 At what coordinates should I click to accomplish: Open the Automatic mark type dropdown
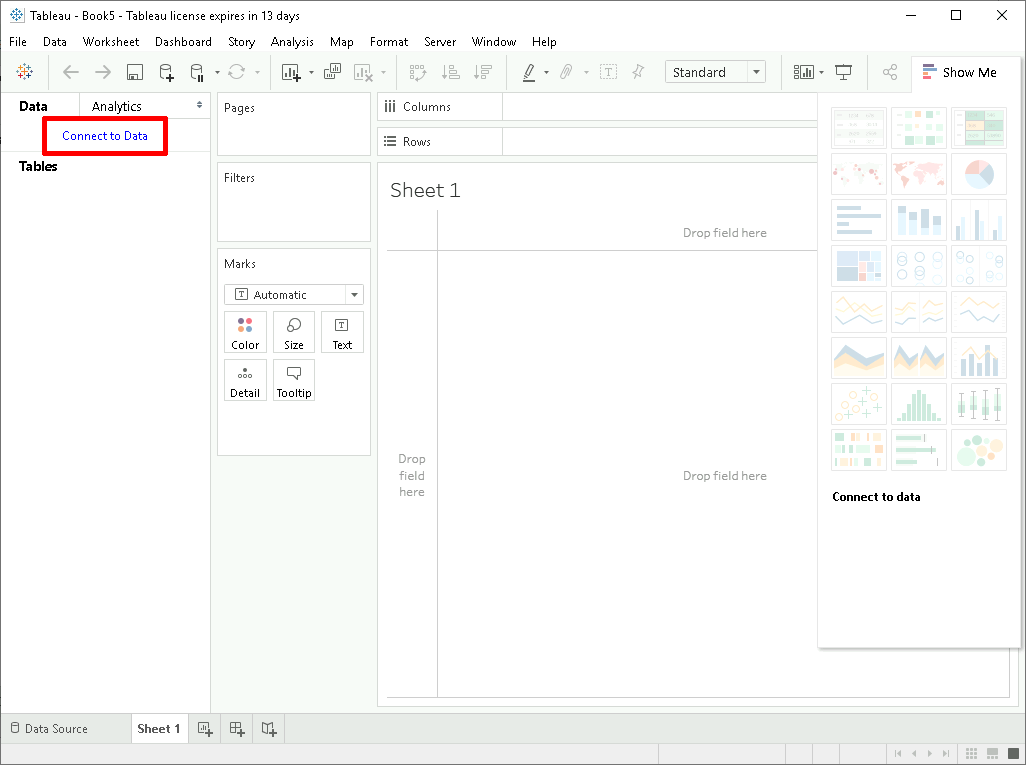(x=294, y=295)
